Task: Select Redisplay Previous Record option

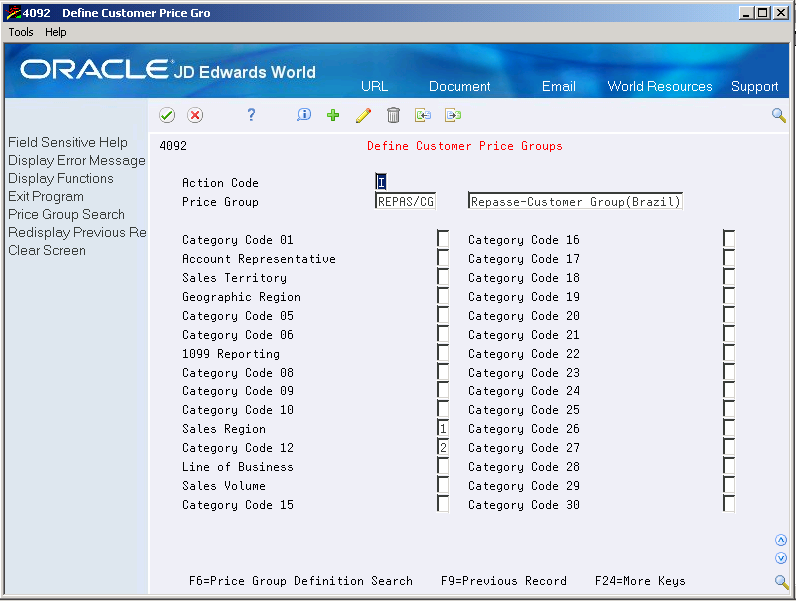Action: (x=77, y=232)
